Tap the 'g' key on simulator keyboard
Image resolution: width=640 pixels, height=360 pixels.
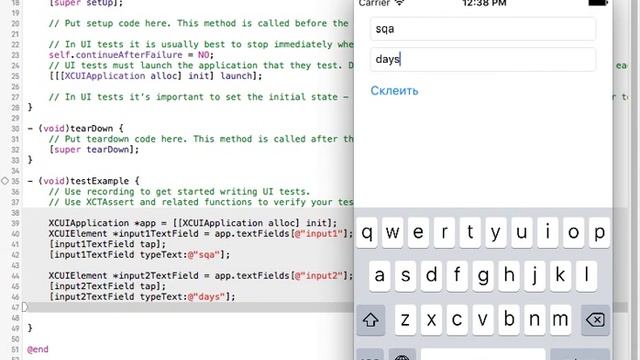[483, 276]
